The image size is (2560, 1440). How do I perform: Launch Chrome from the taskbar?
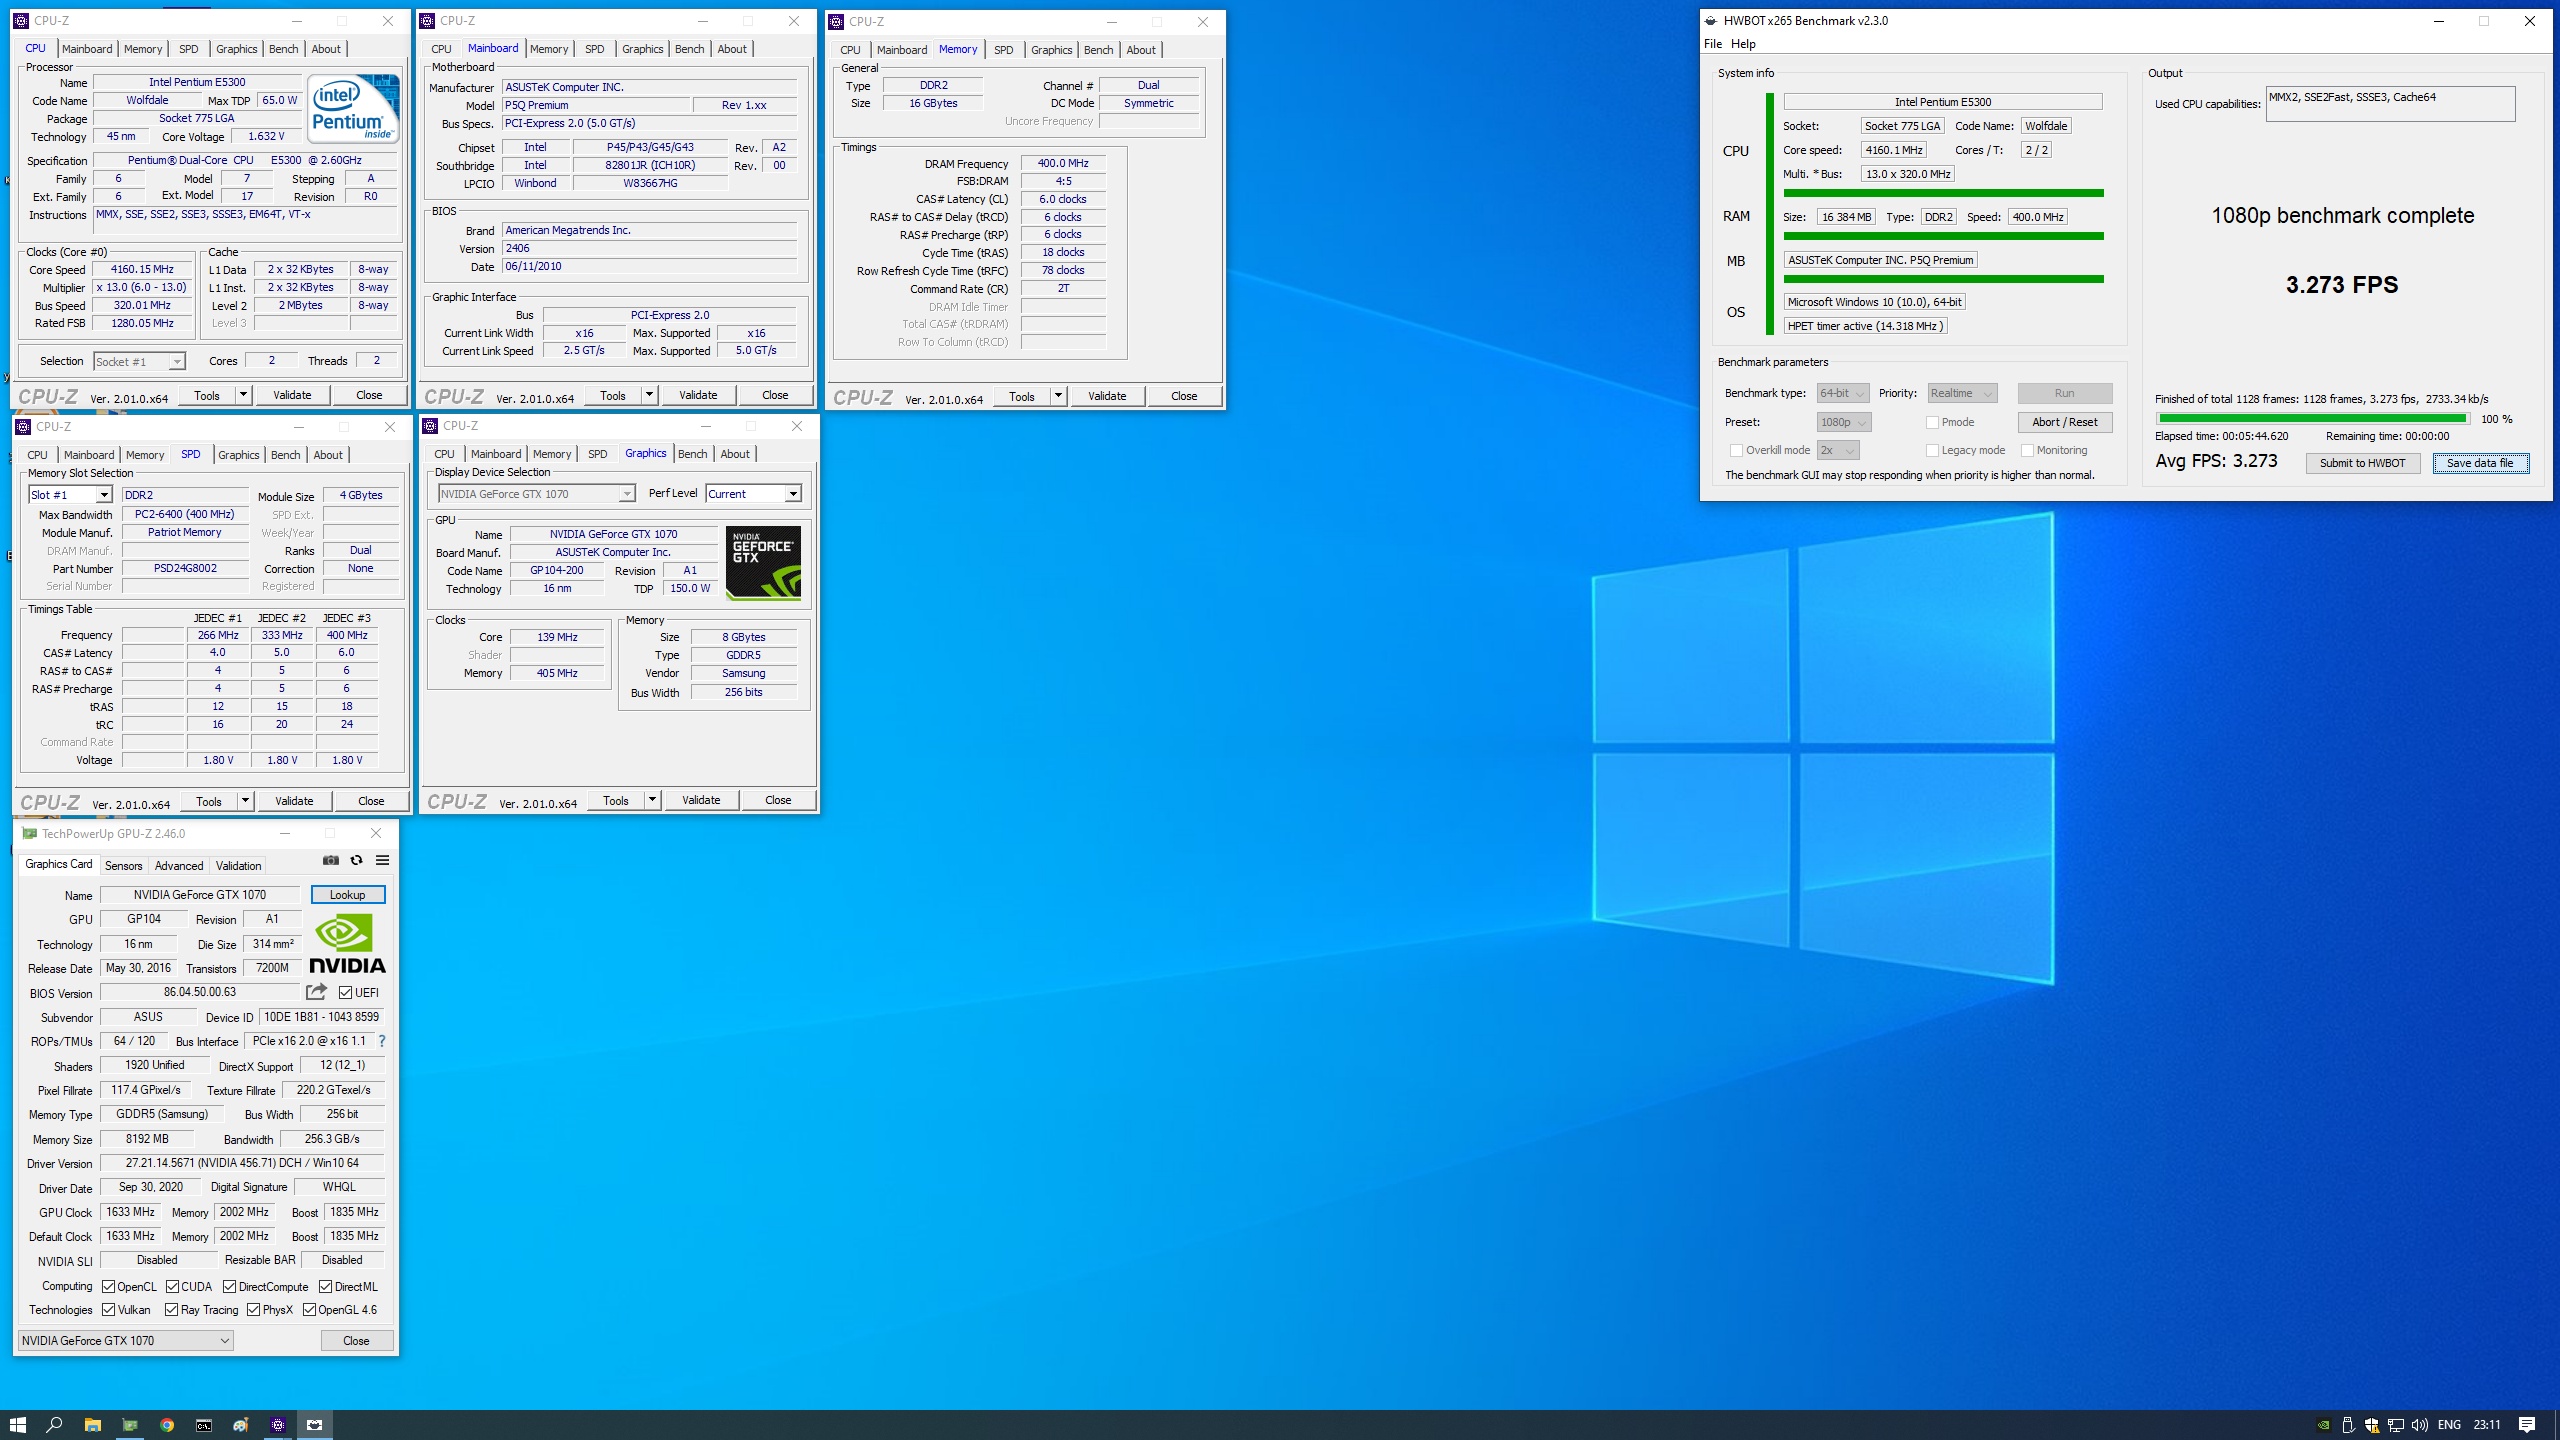click(167, 1425)
